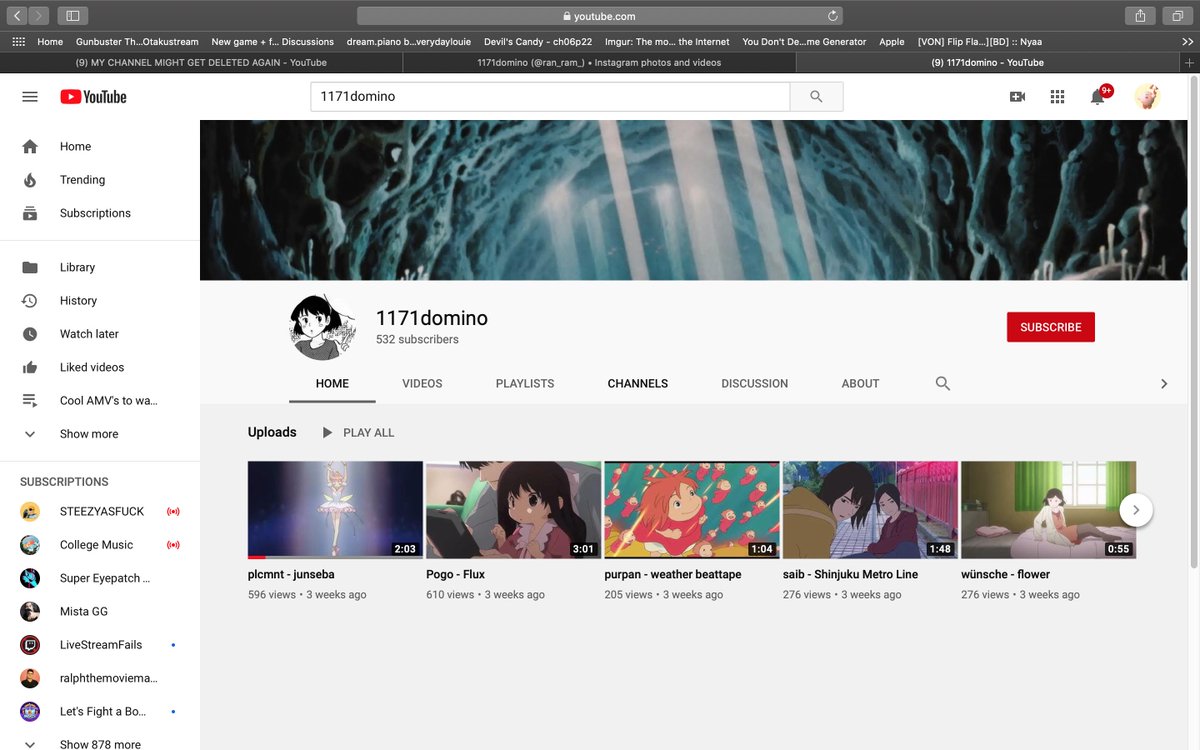This screenshot has width=1200, height=750.
Task: Reload the page in address bar
Action: coord(832,16)
